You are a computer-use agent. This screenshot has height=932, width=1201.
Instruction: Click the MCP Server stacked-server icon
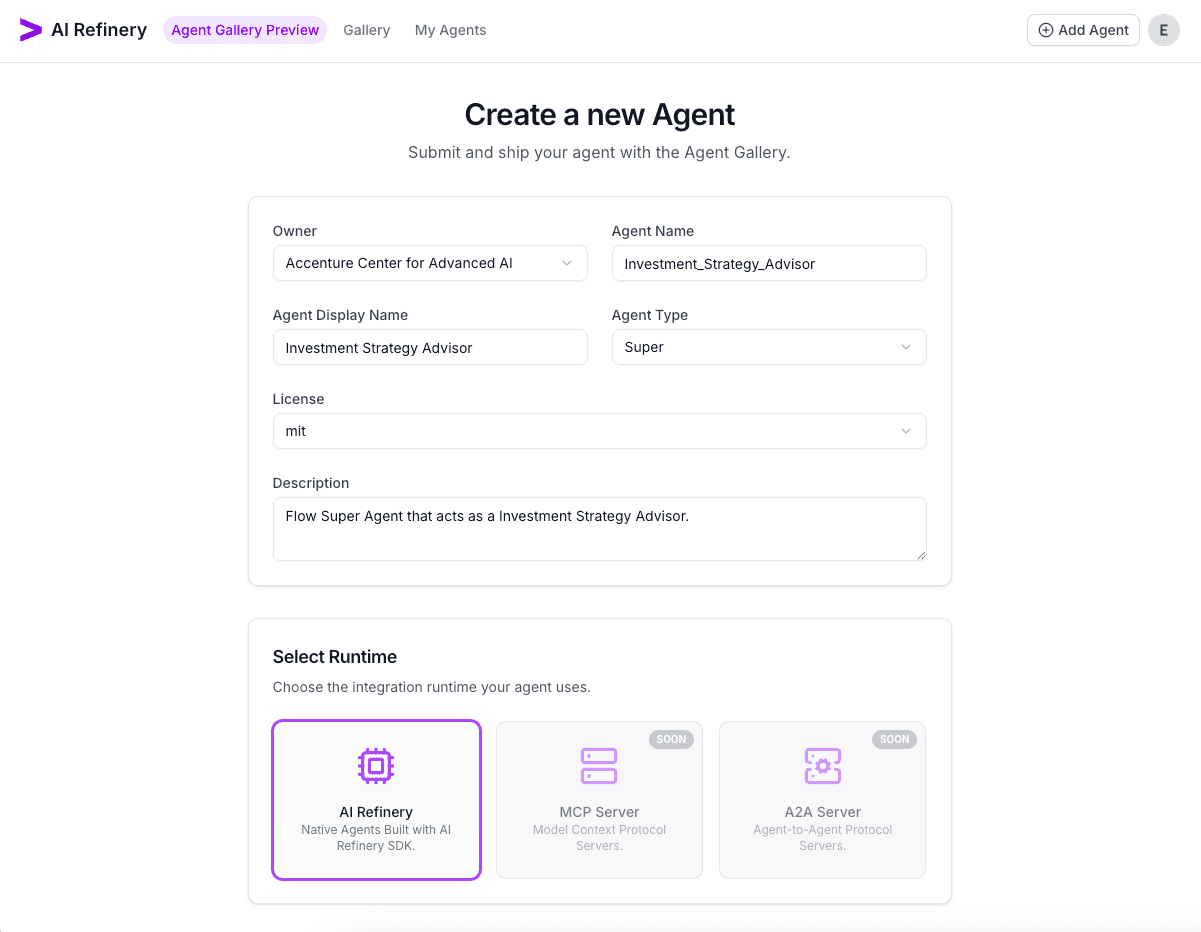599,765
